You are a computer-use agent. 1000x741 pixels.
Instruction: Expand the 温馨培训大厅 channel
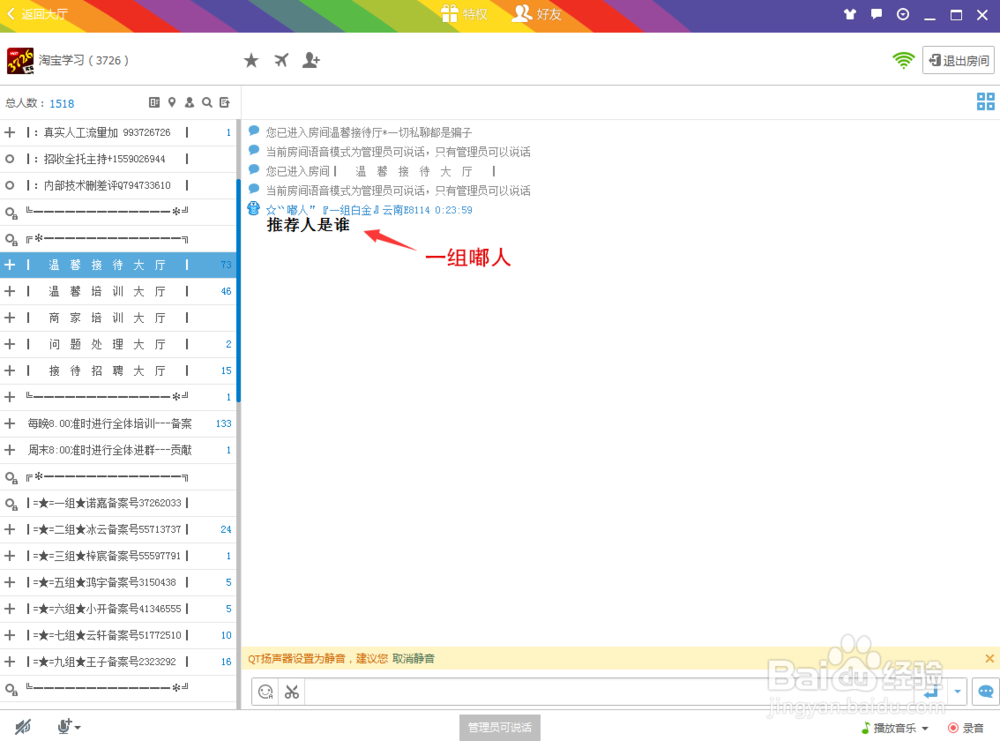[10, 291]
